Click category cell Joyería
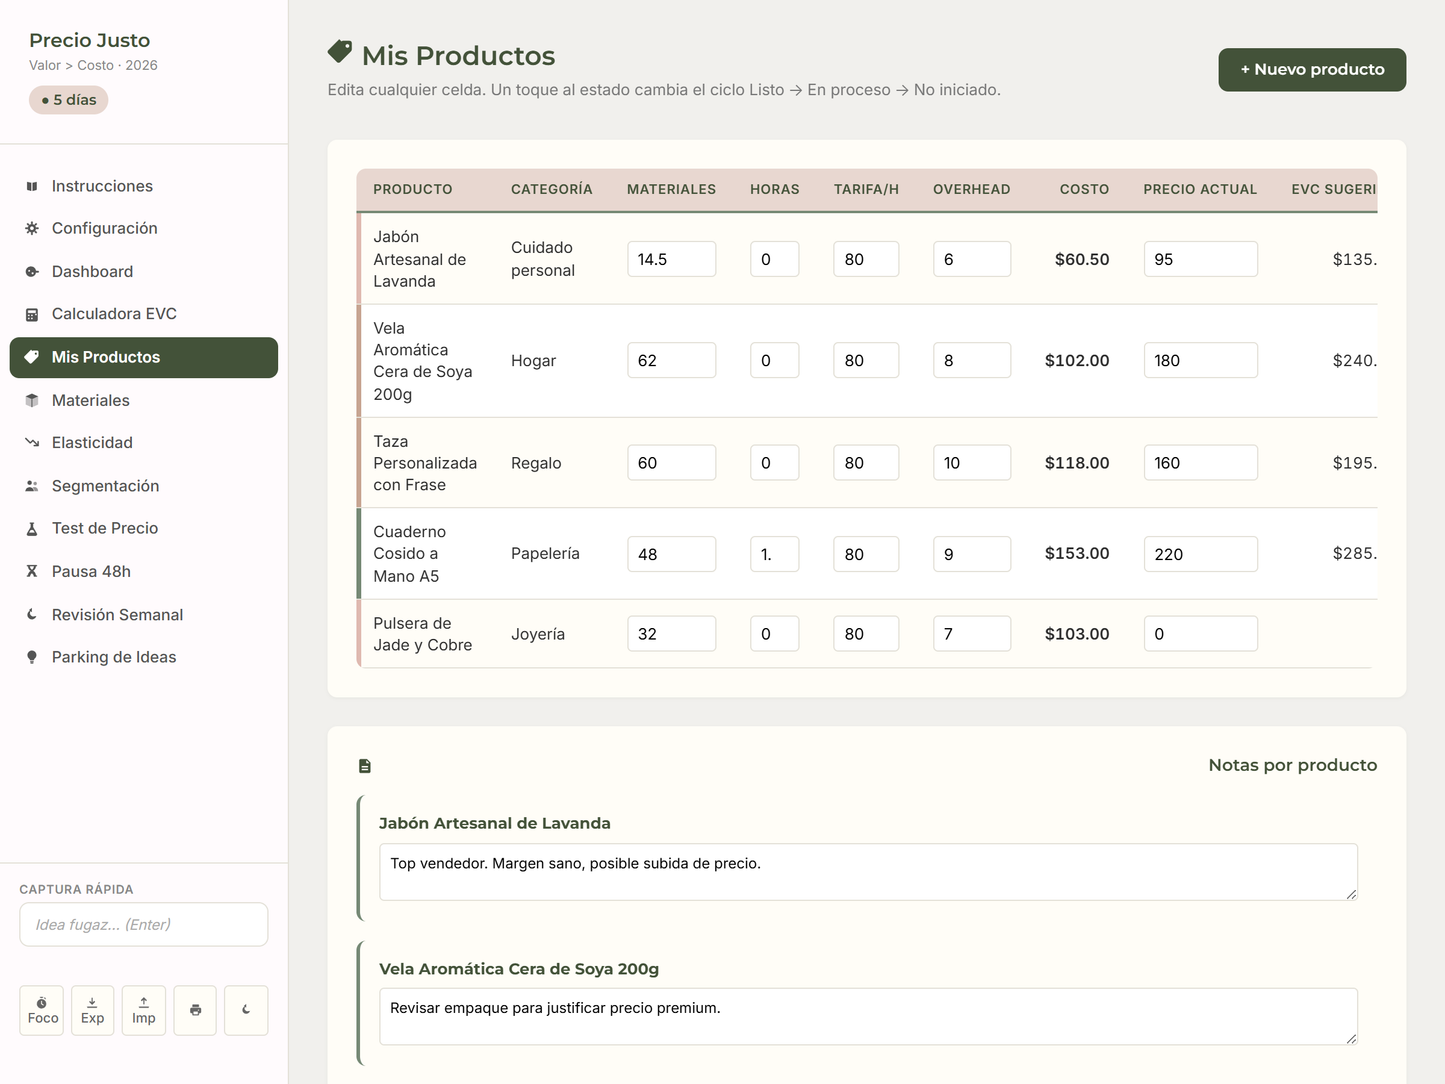Screen dimensions: 1445x1084 pos(538,634)
